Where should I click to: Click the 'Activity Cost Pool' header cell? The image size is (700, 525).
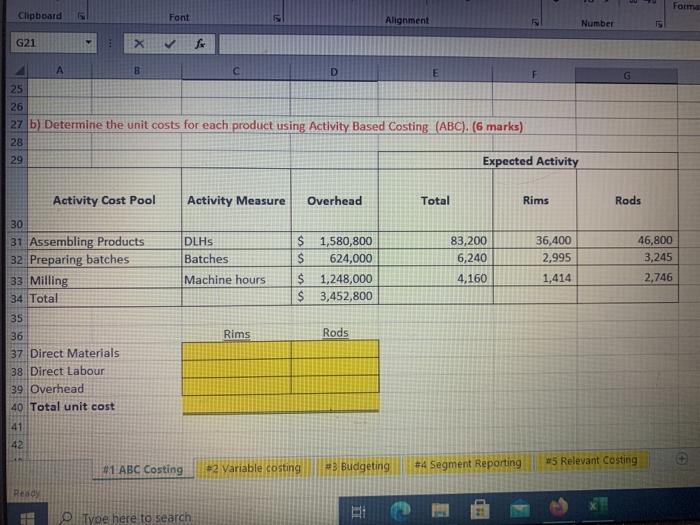[x=104, y=200]
